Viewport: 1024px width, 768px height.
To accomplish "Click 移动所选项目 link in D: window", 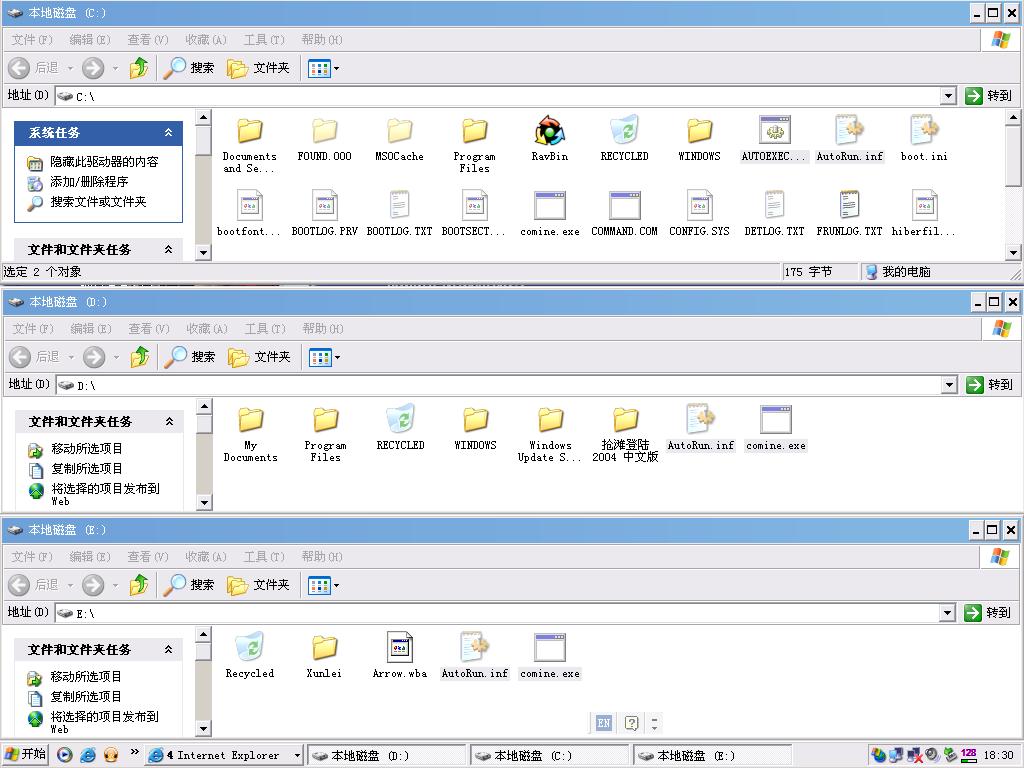I will point(87,449).
